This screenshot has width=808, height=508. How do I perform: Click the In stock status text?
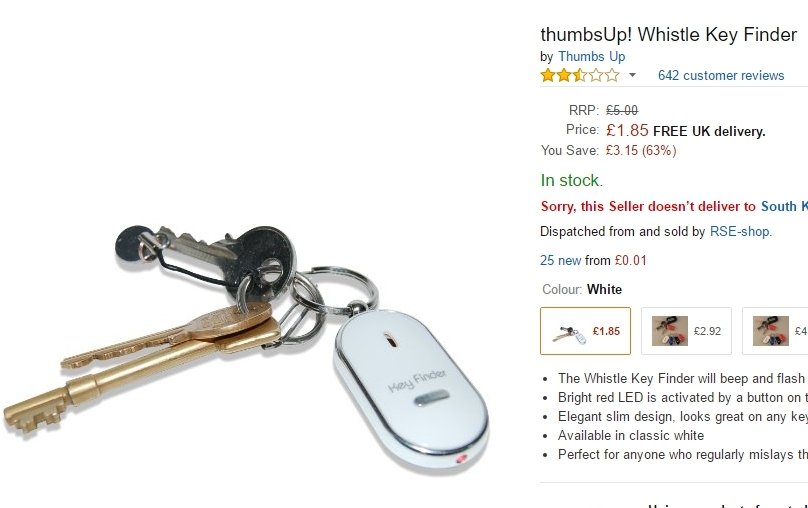571,180
